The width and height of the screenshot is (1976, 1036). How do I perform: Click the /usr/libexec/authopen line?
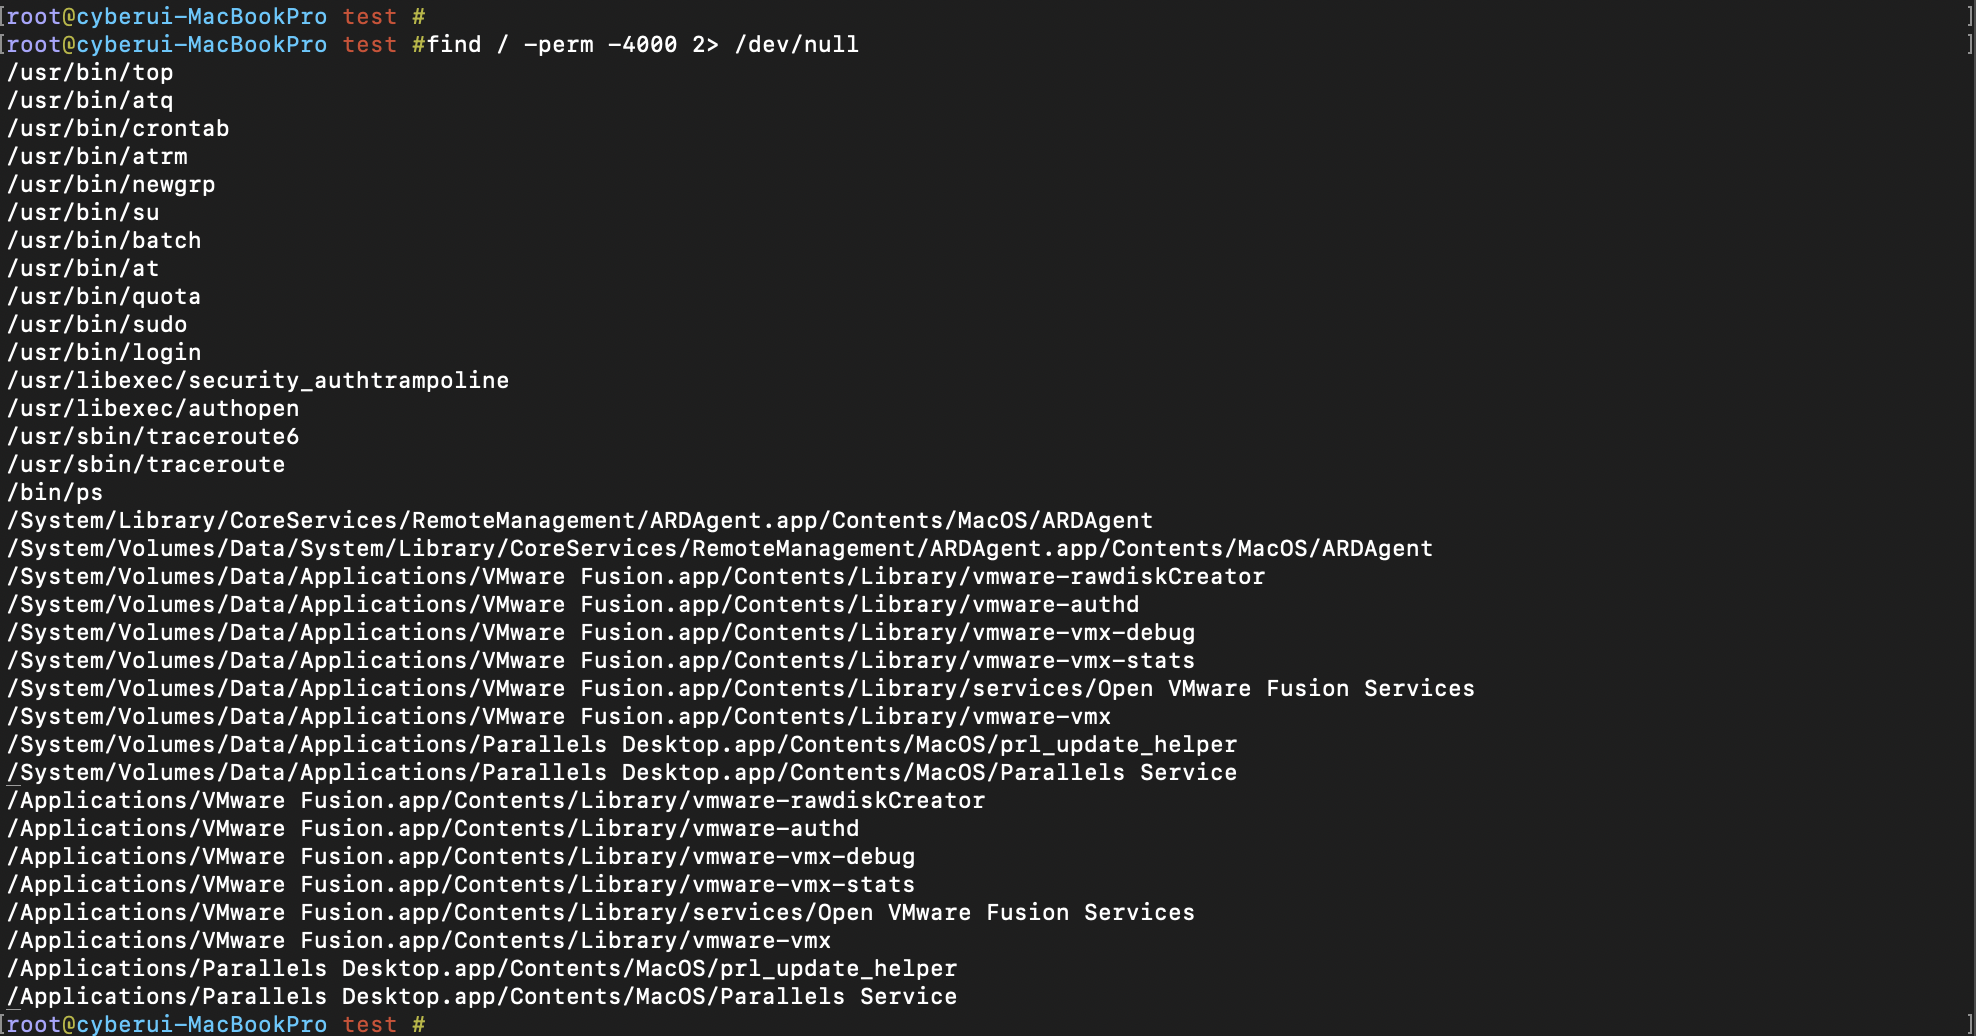tap(153, 409)
